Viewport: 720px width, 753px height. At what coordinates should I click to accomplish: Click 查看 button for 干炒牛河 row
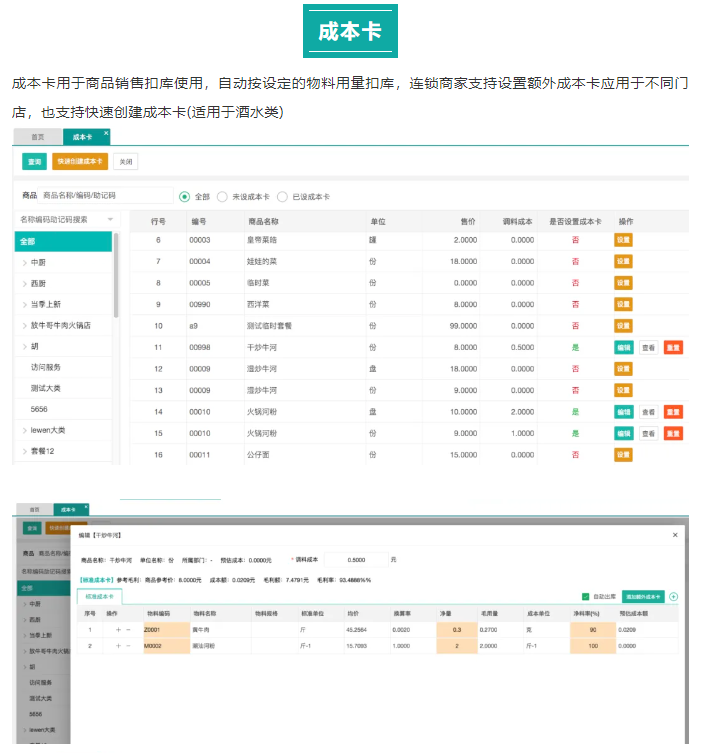(x=648, y=347)
